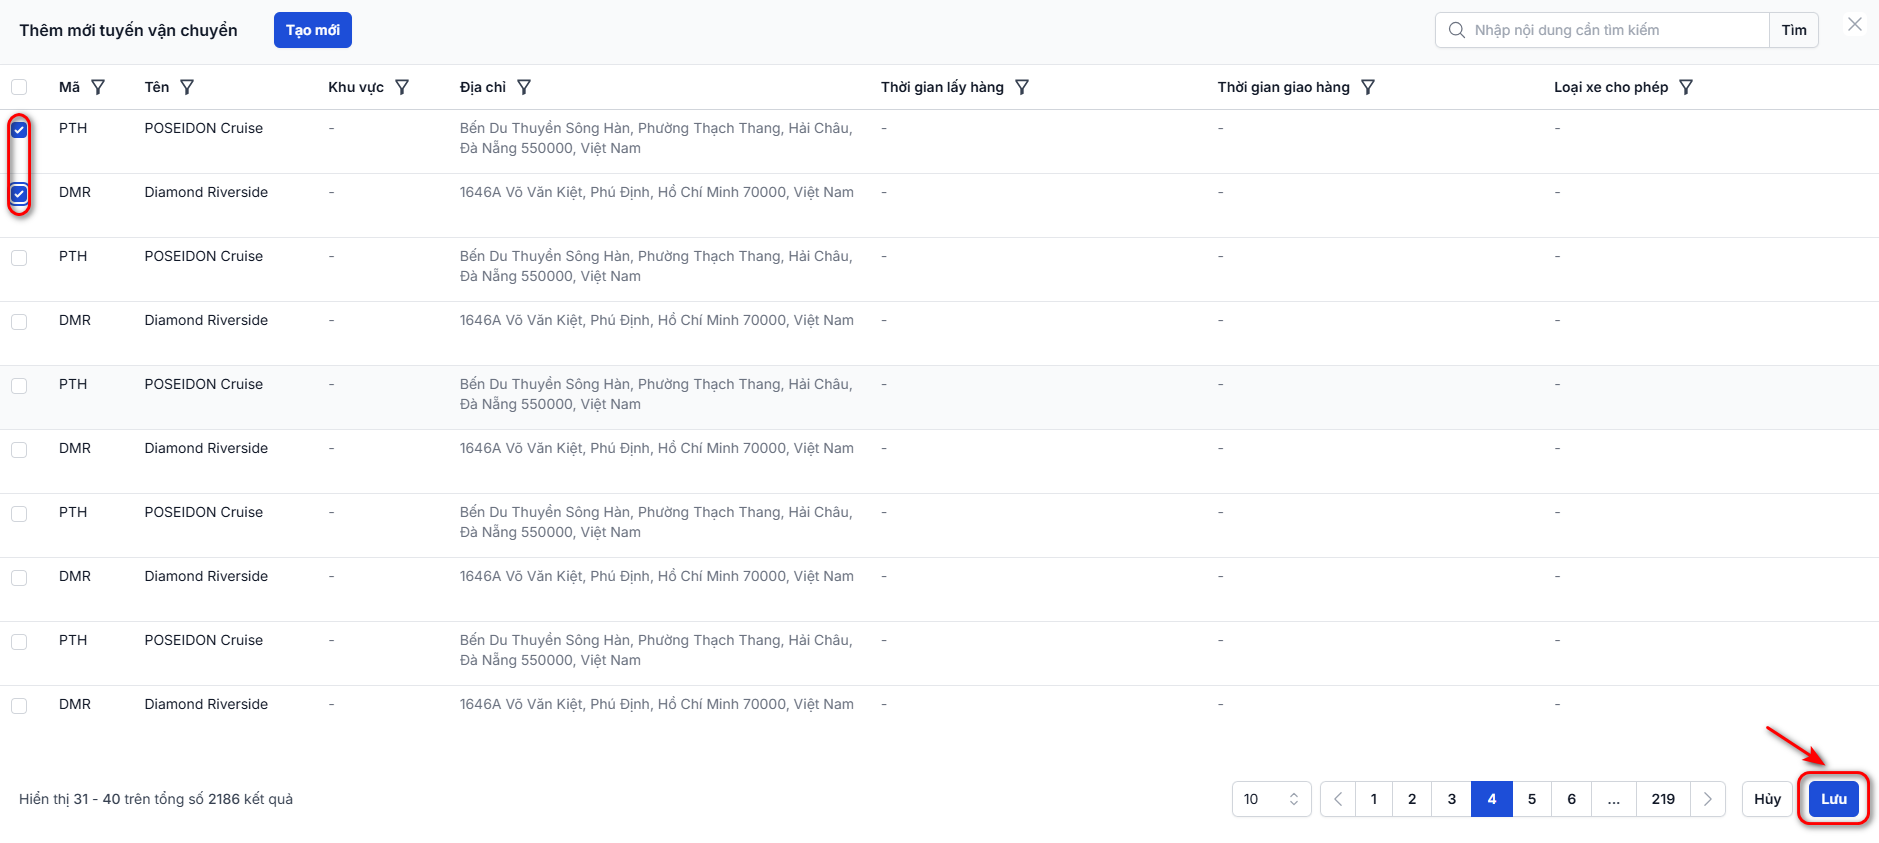Filter the Thời gian lấy hàng column

pyautogui.click(x=1022, y=87)
